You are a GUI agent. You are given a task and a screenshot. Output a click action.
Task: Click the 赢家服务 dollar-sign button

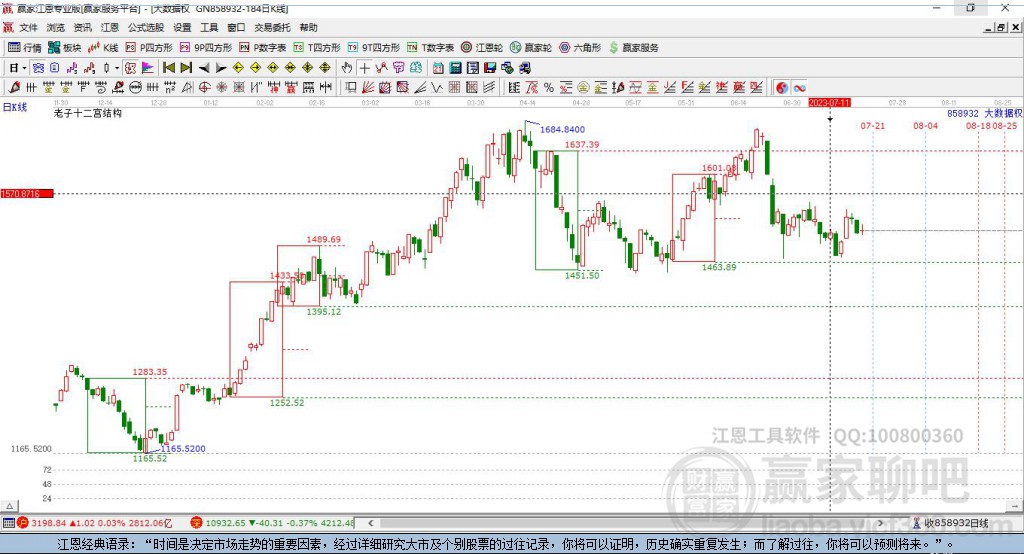pos(633,48)
